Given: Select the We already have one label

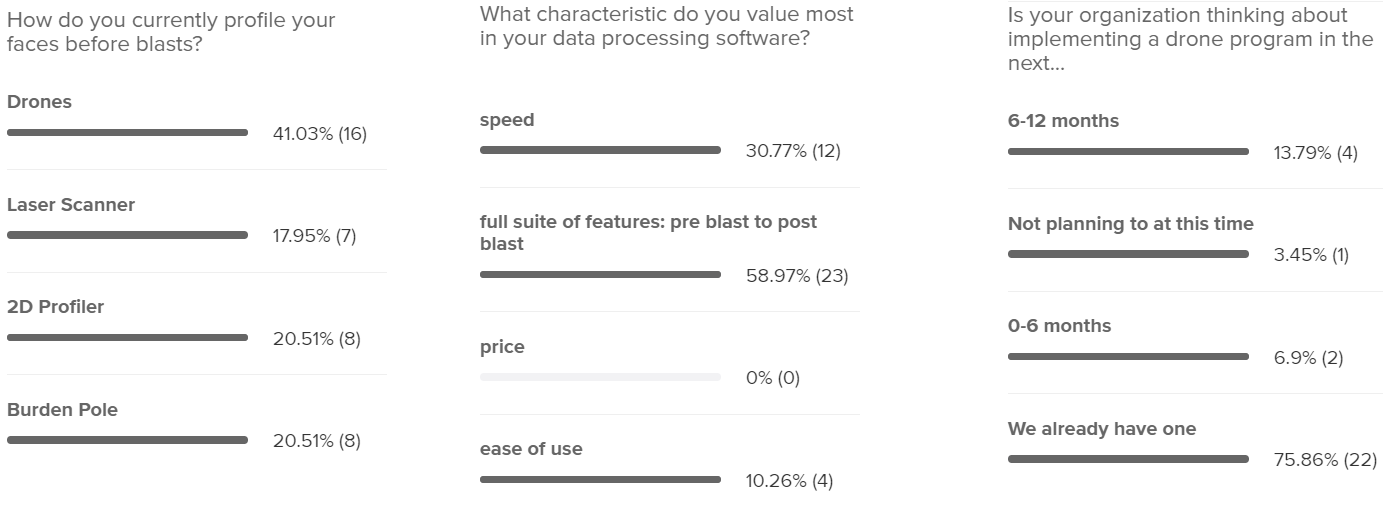Looking at the screenshot, I should (x=1102, y=429).
